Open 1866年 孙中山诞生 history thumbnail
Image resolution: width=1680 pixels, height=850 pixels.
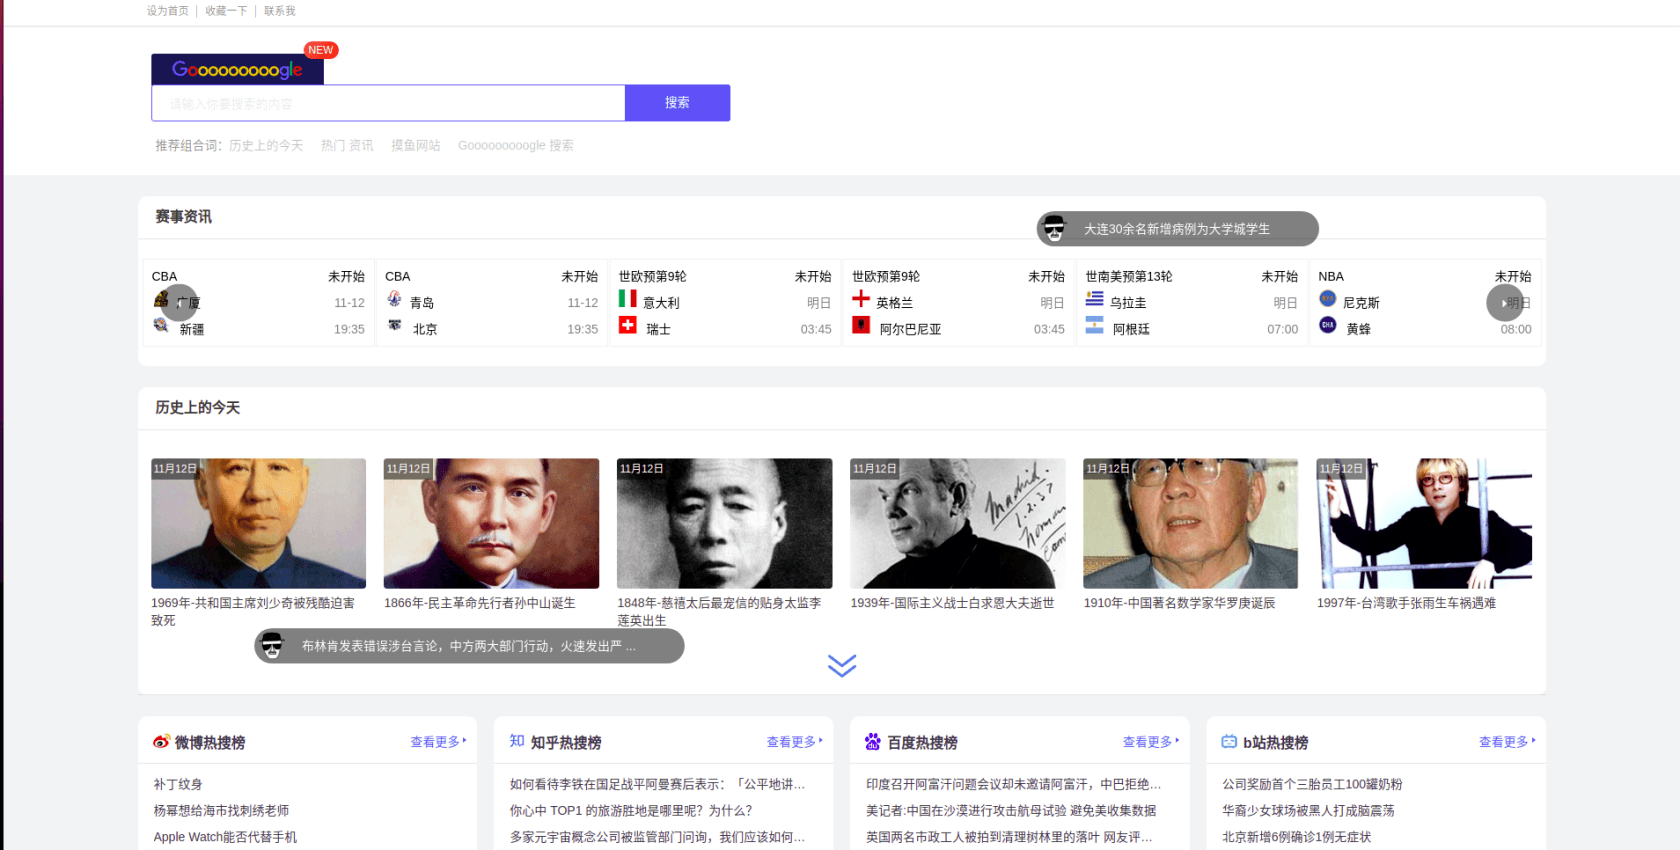pyautogui.click(x=491, y=523)
